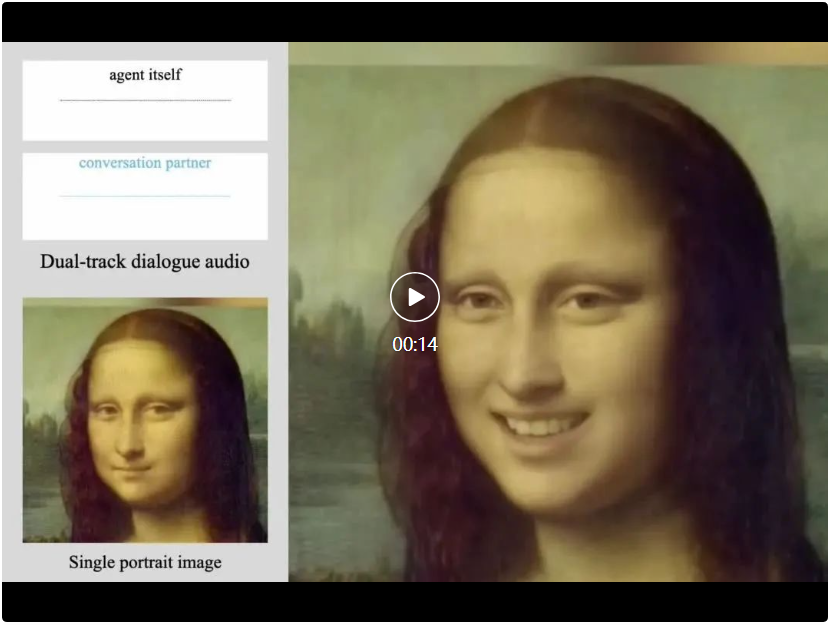Click the 'agent itself' text label

coord(145,75)
